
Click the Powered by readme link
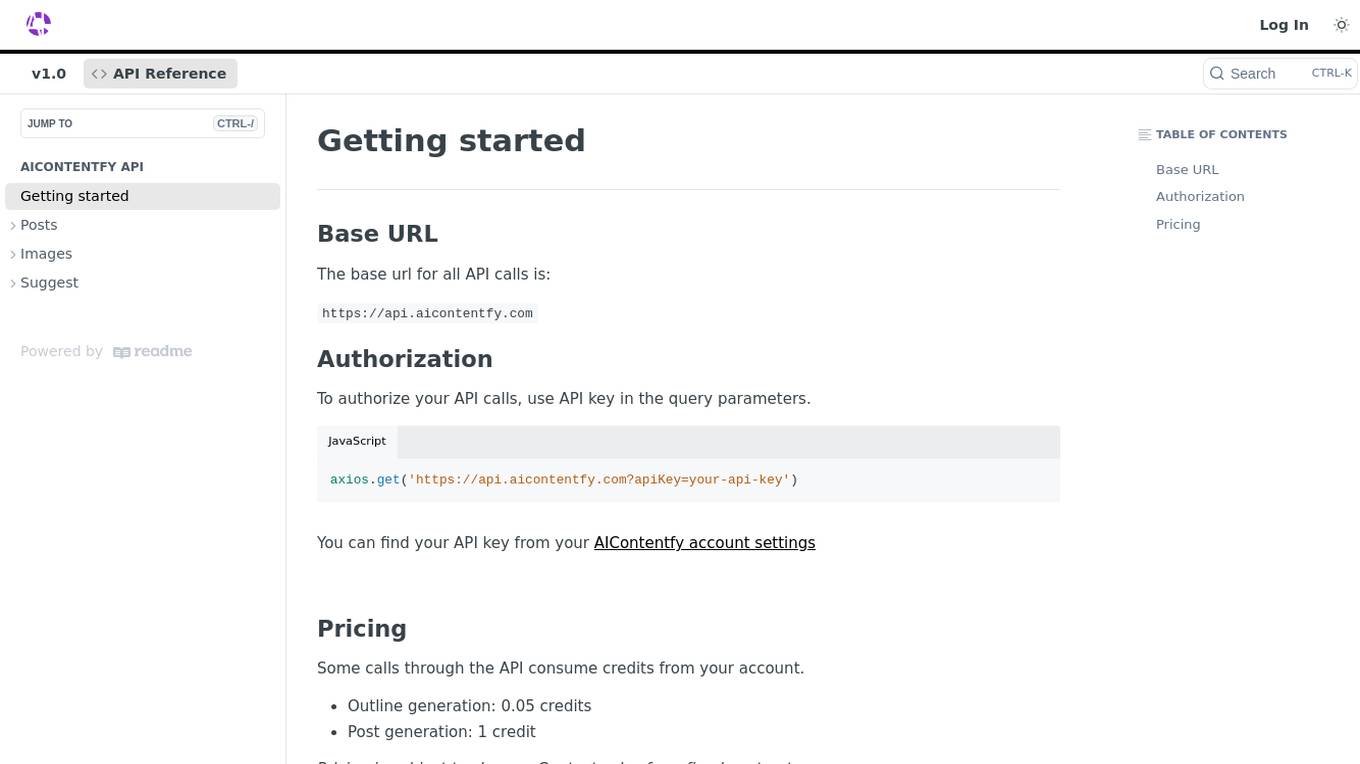pos(106,352)
